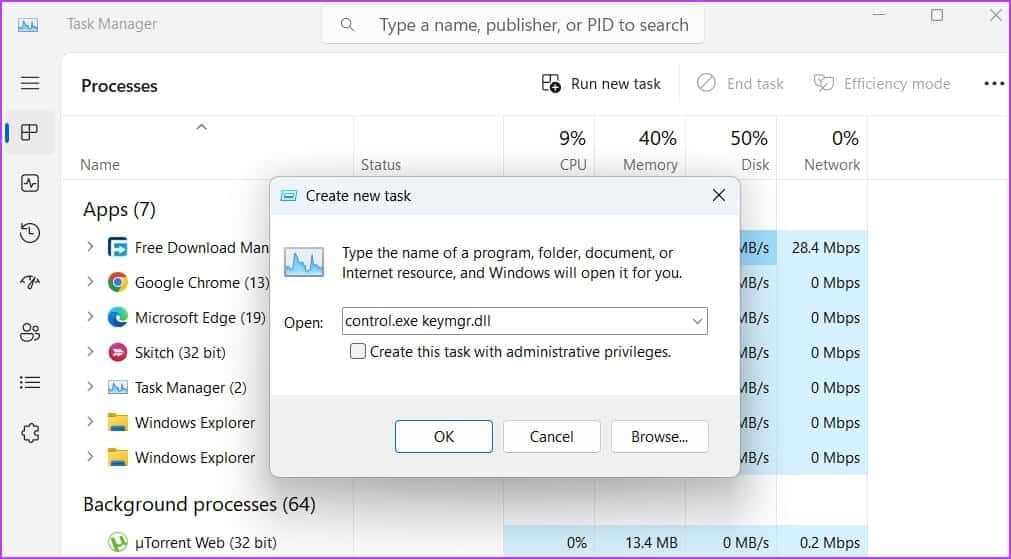Sort by the Memory column header

pyautogui.click(x=650, y=165)
